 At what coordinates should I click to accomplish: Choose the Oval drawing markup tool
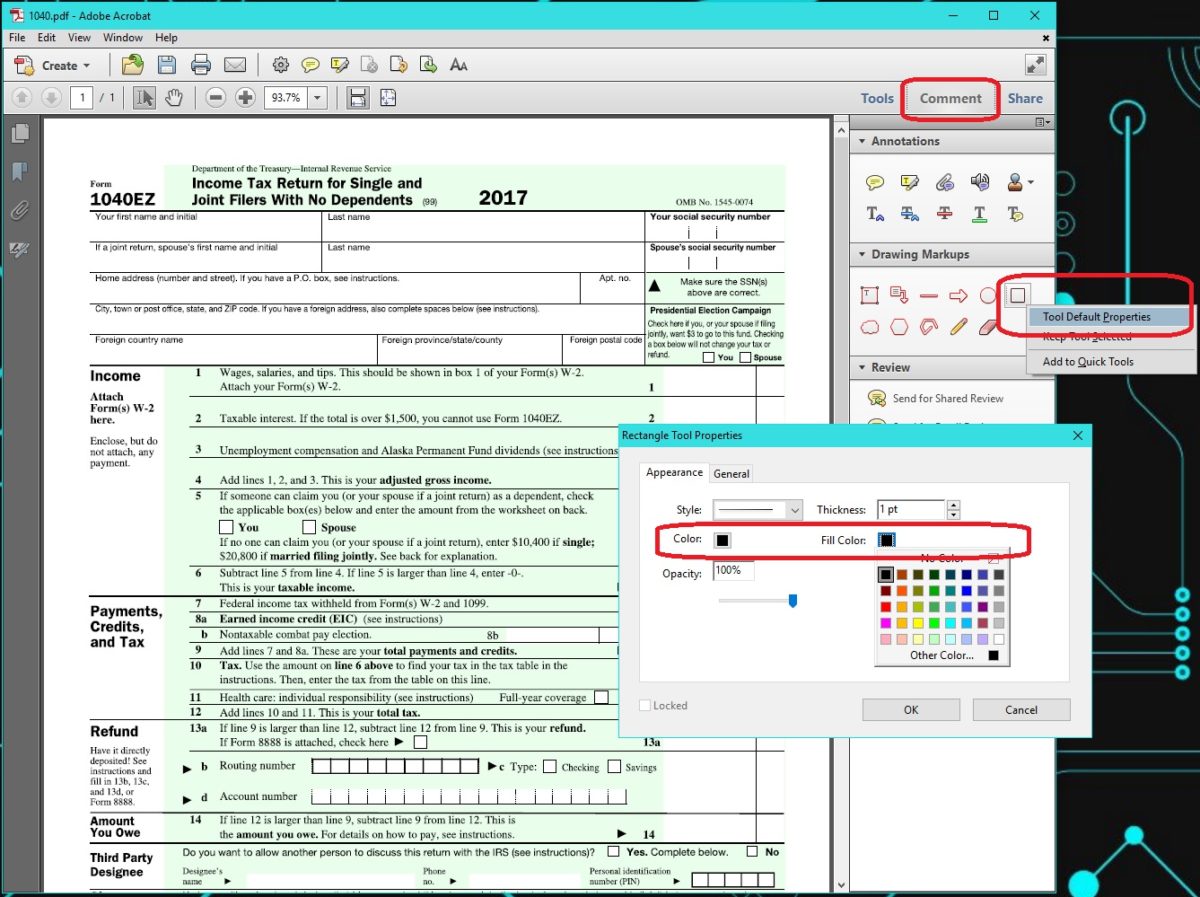pos(988,294)
